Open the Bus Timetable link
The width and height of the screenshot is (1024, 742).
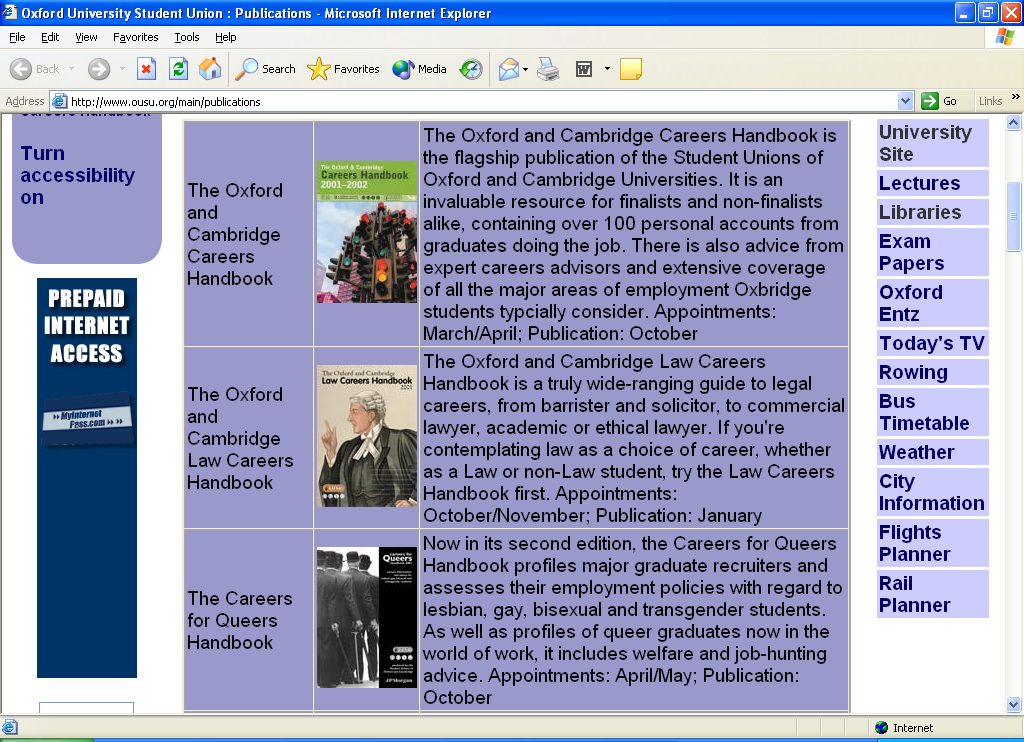(x=932, y=412)
